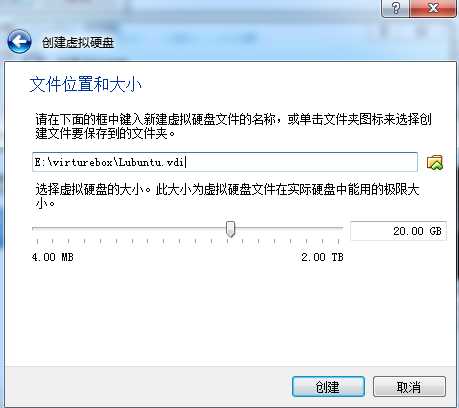The image size is (459, 408).
Task: Click the question mark help button
Action: point(396,8)
